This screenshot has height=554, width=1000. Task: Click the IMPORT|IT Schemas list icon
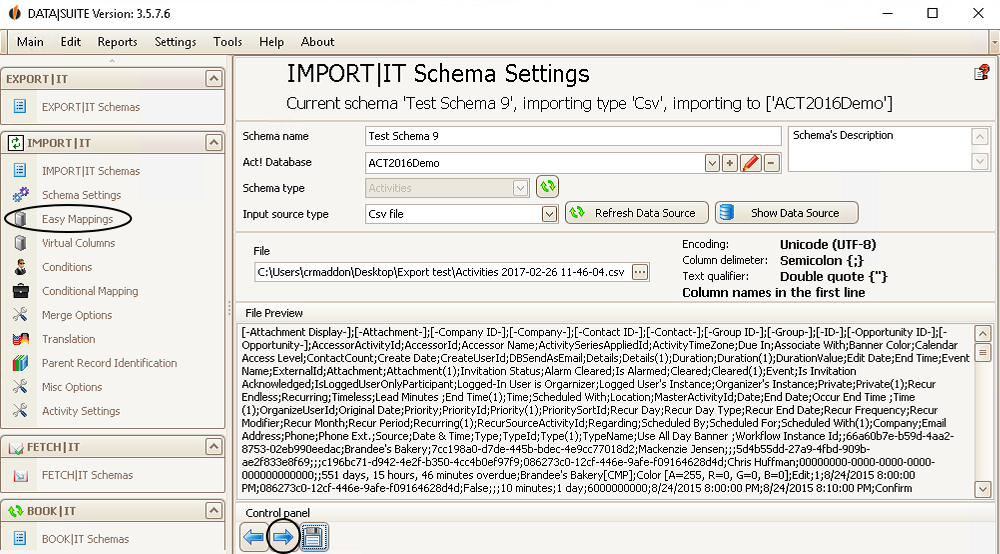click(x=20, y=170)
